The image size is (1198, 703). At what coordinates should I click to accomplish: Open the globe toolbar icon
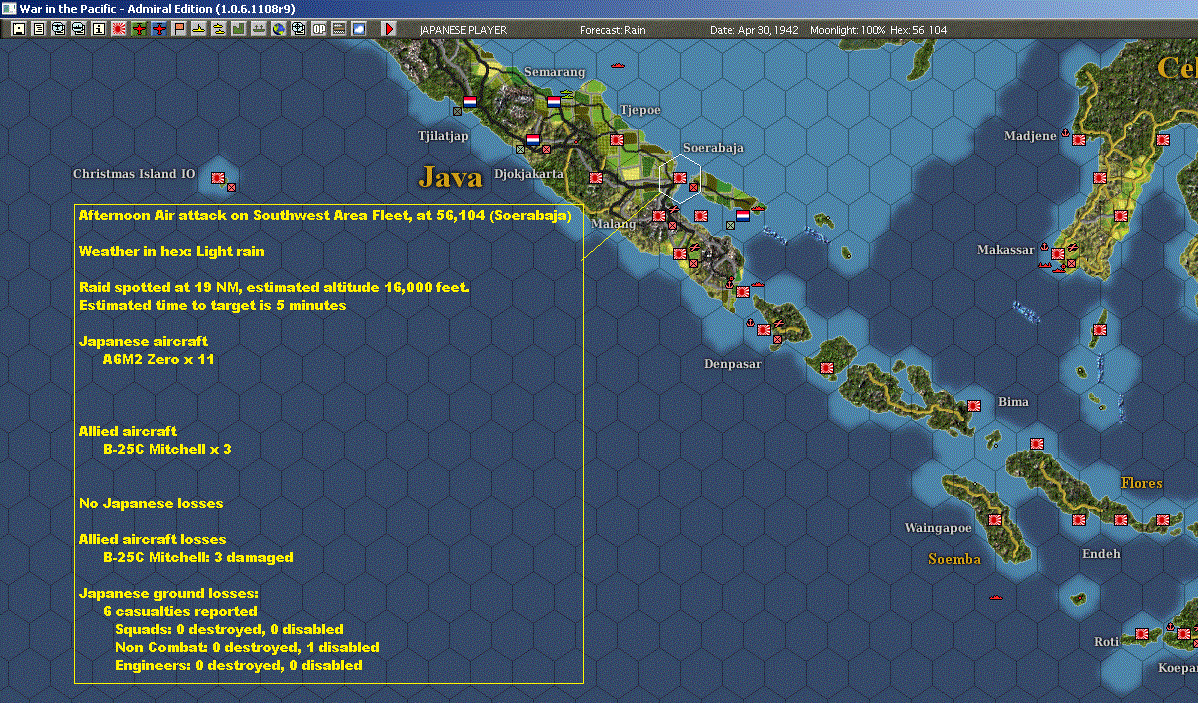pyautogui.click(x=279, y=29)
